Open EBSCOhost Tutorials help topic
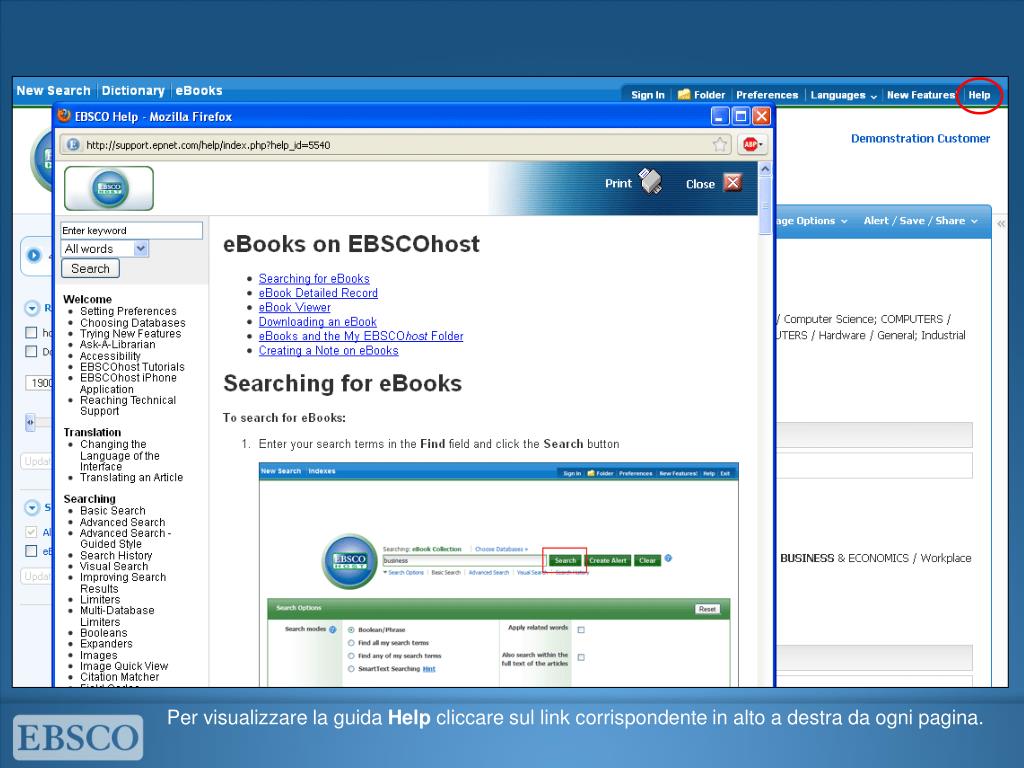 coord(132,367)
